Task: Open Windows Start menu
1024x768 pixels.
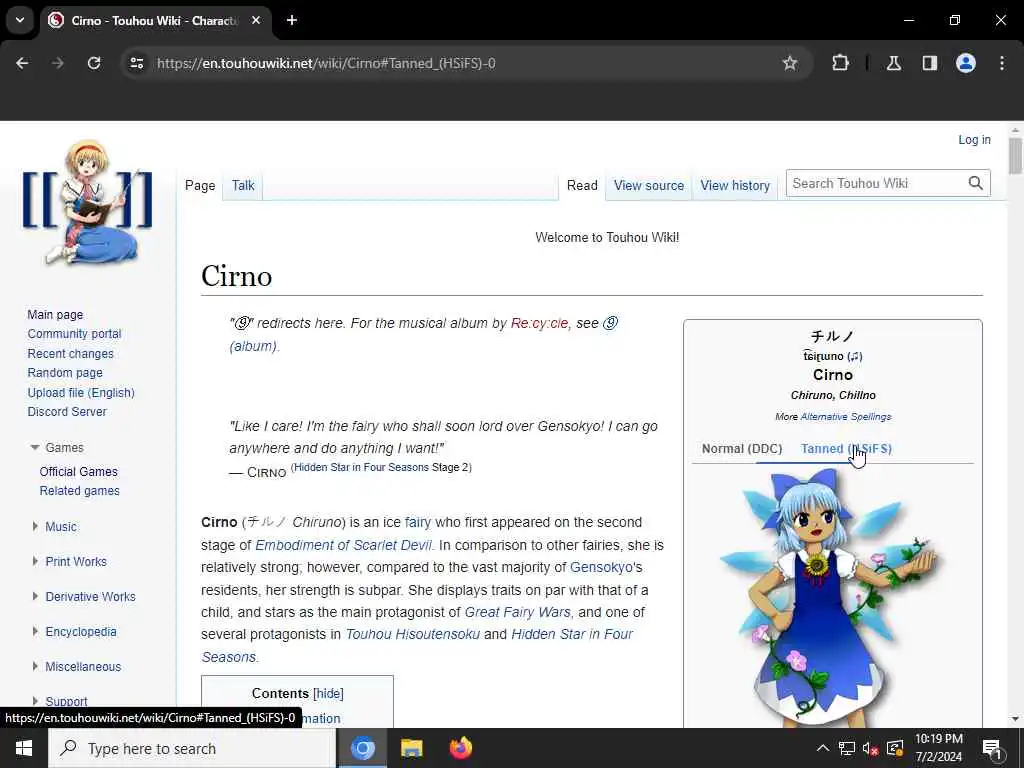Action: point(24,748)
